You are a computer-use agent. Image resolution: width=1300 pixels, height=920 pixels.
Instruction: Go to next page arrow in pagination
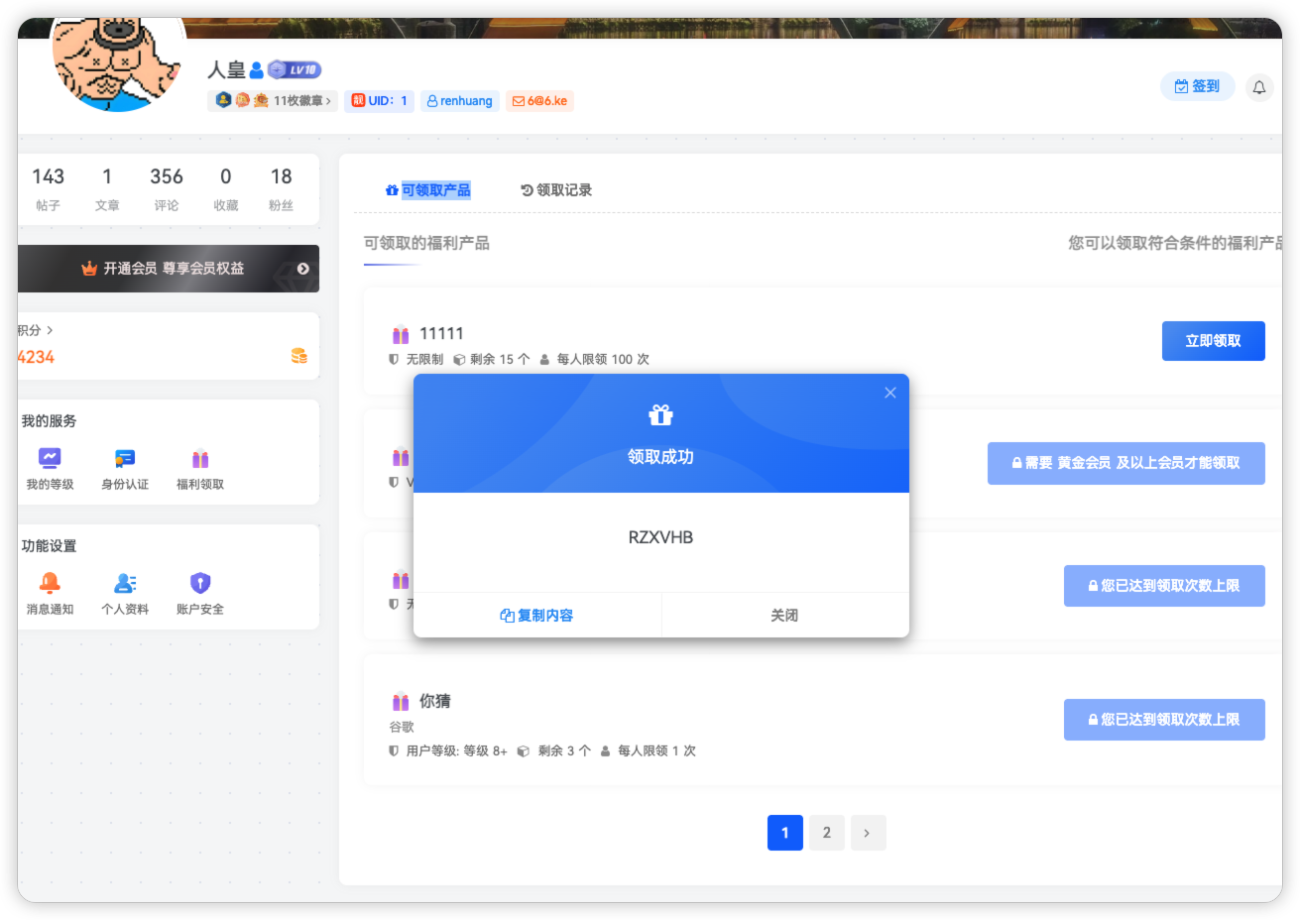point(868,833)
